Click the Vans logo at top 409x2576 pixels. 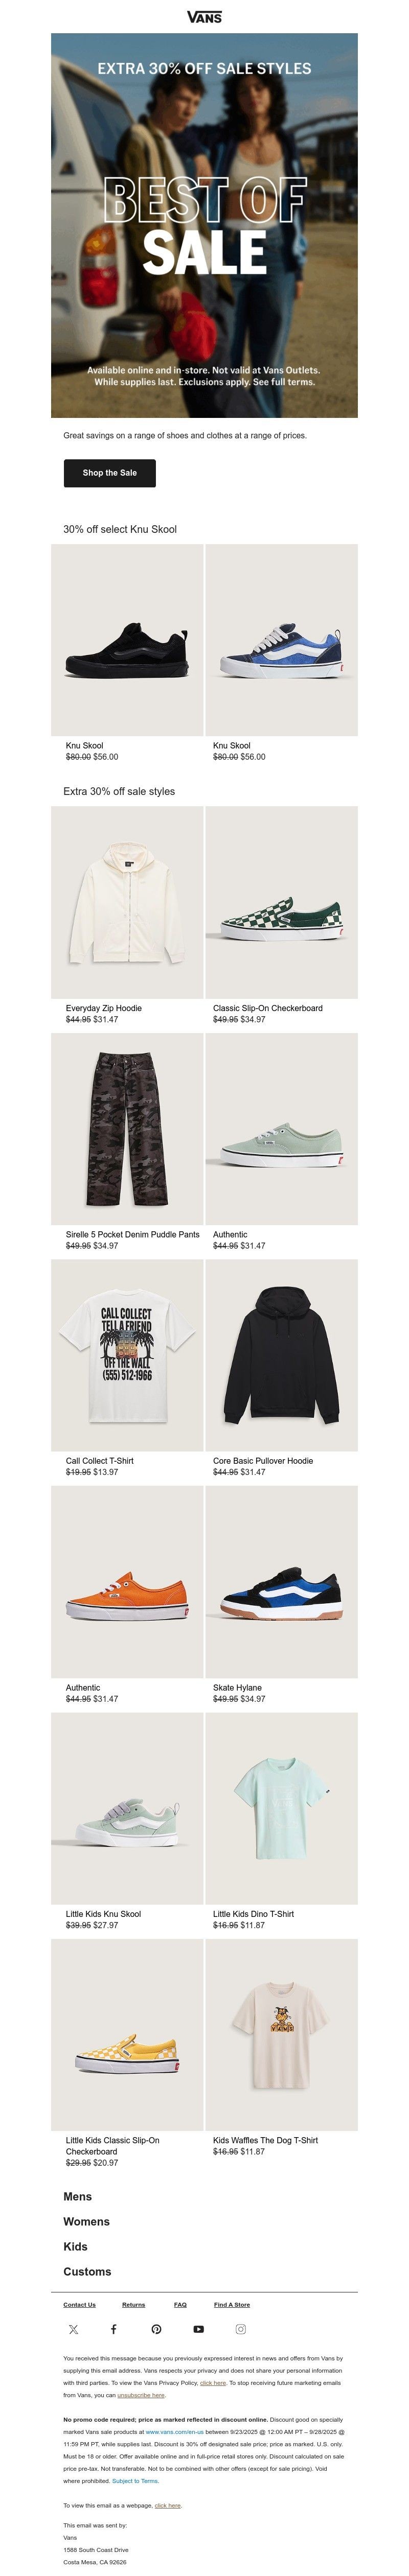(x=204, y=17)
